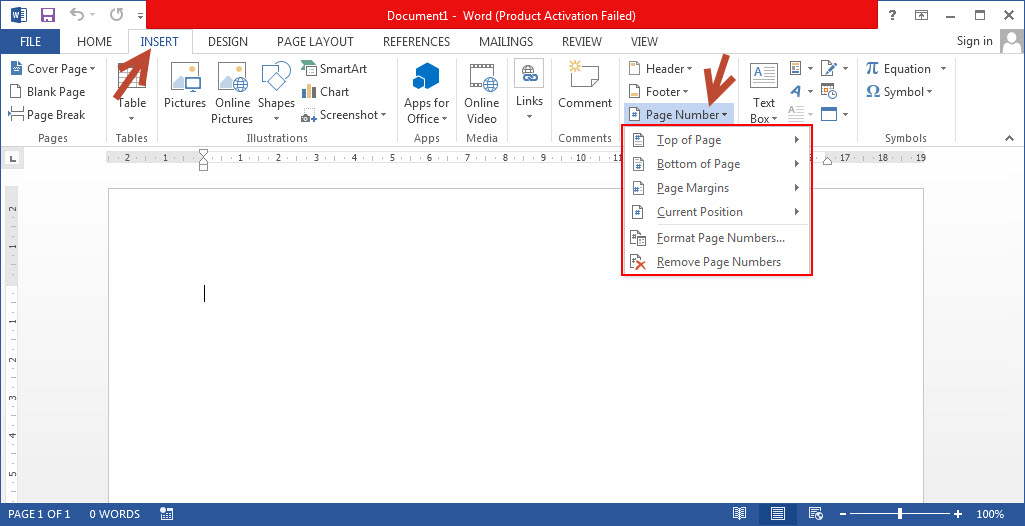Insert a SmartArt graphic

[x=334, y=69]
